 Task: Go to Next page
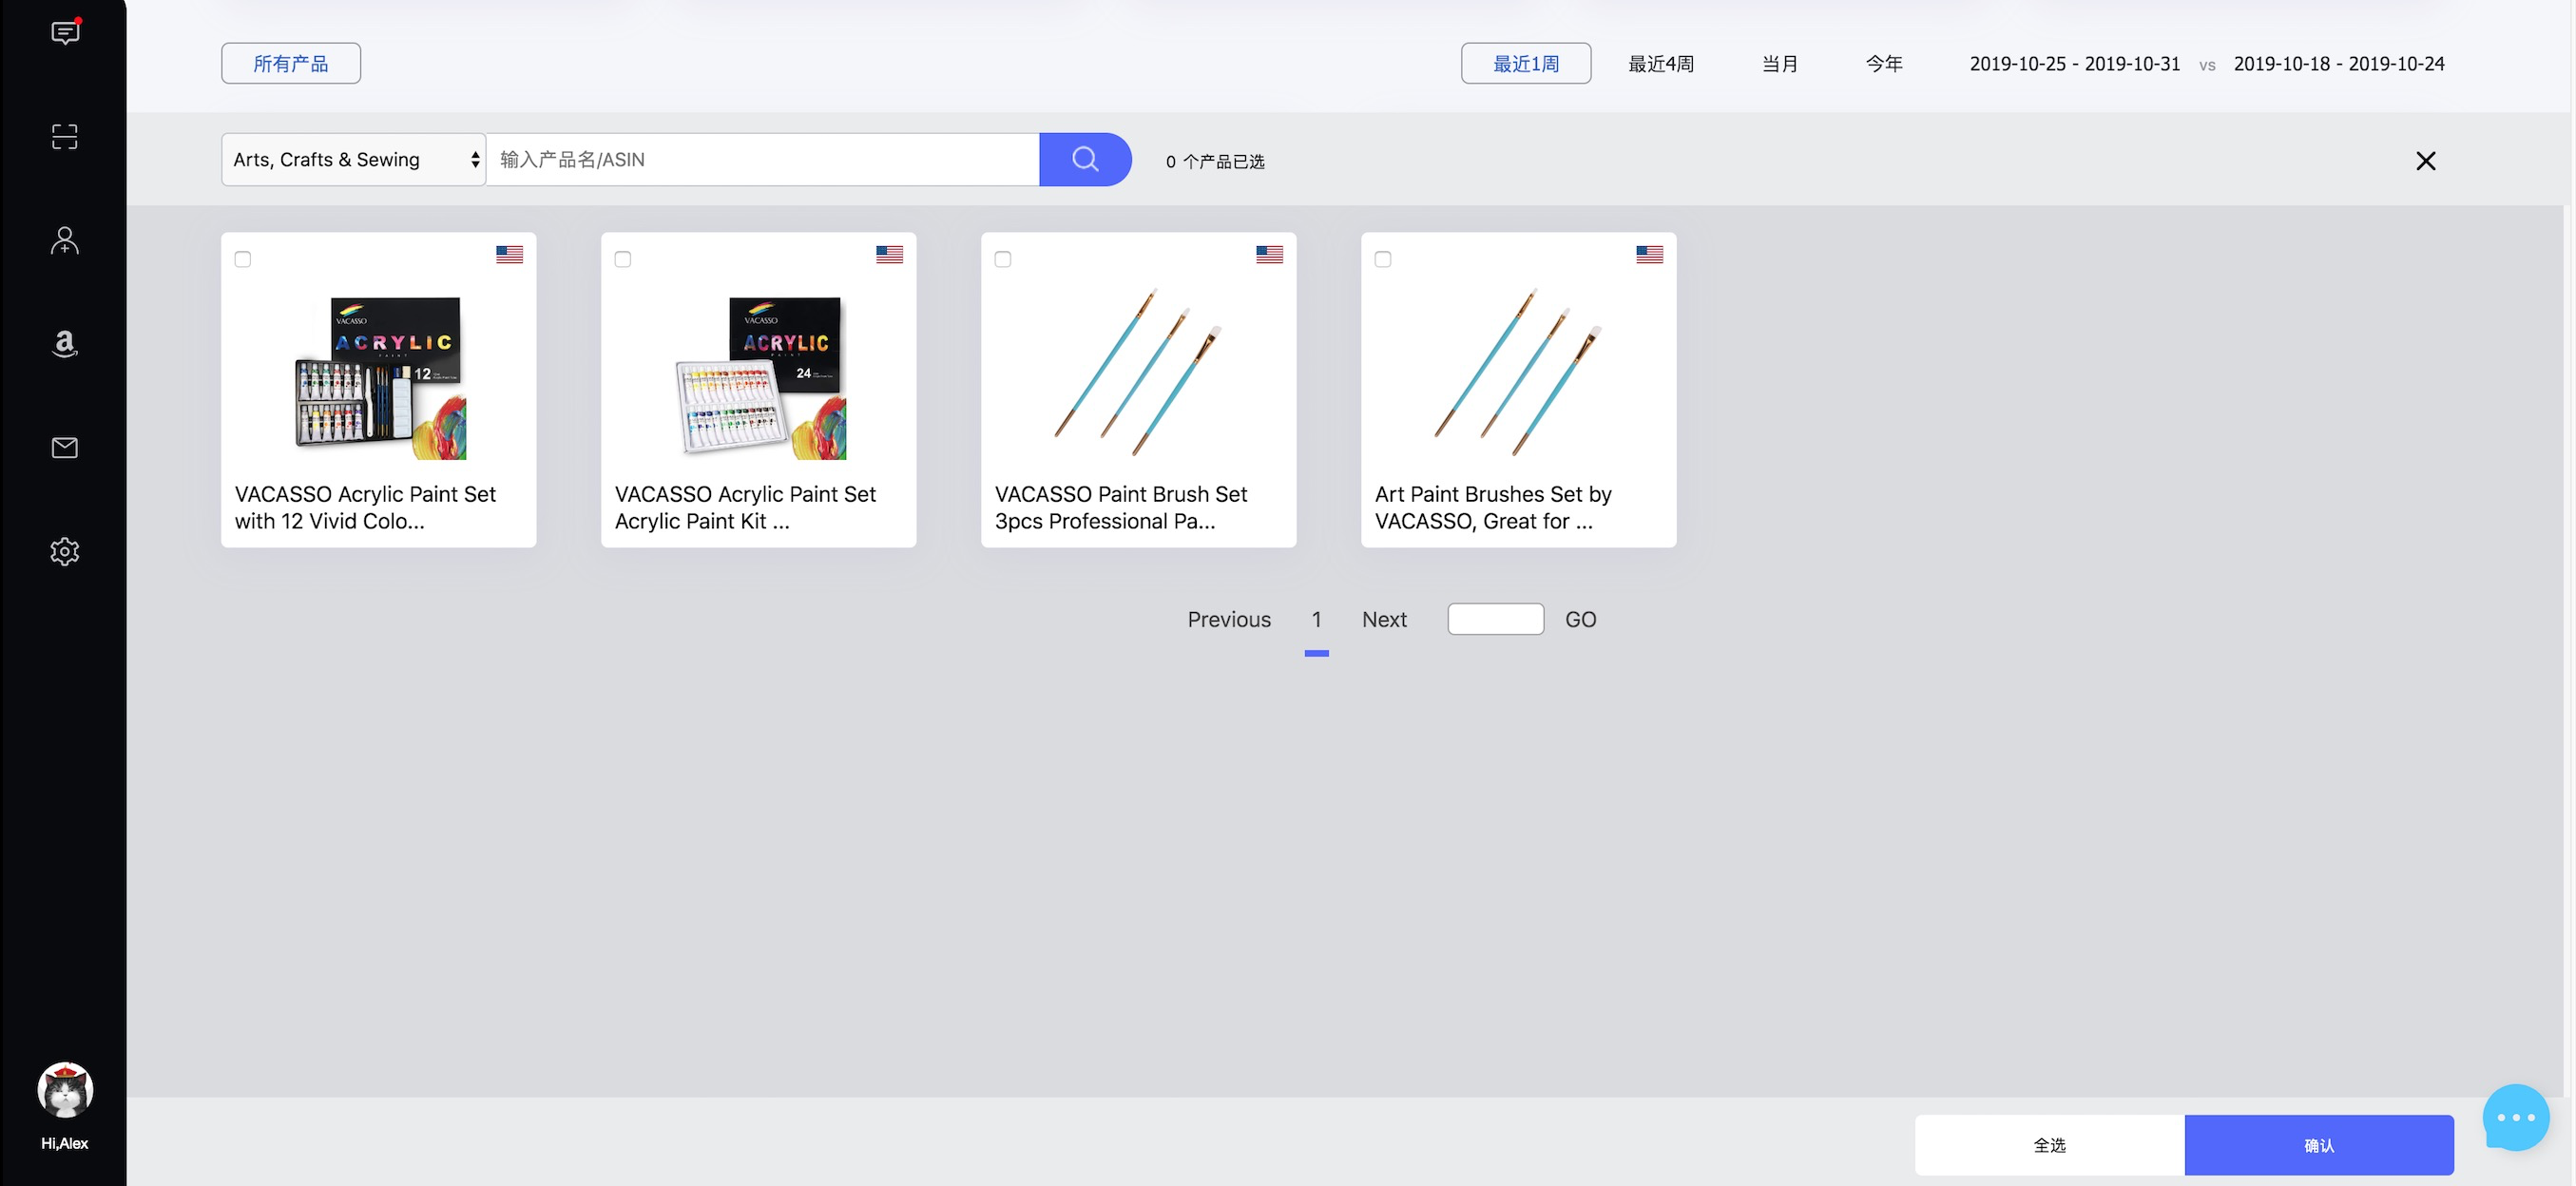(x=1384, y=619)
